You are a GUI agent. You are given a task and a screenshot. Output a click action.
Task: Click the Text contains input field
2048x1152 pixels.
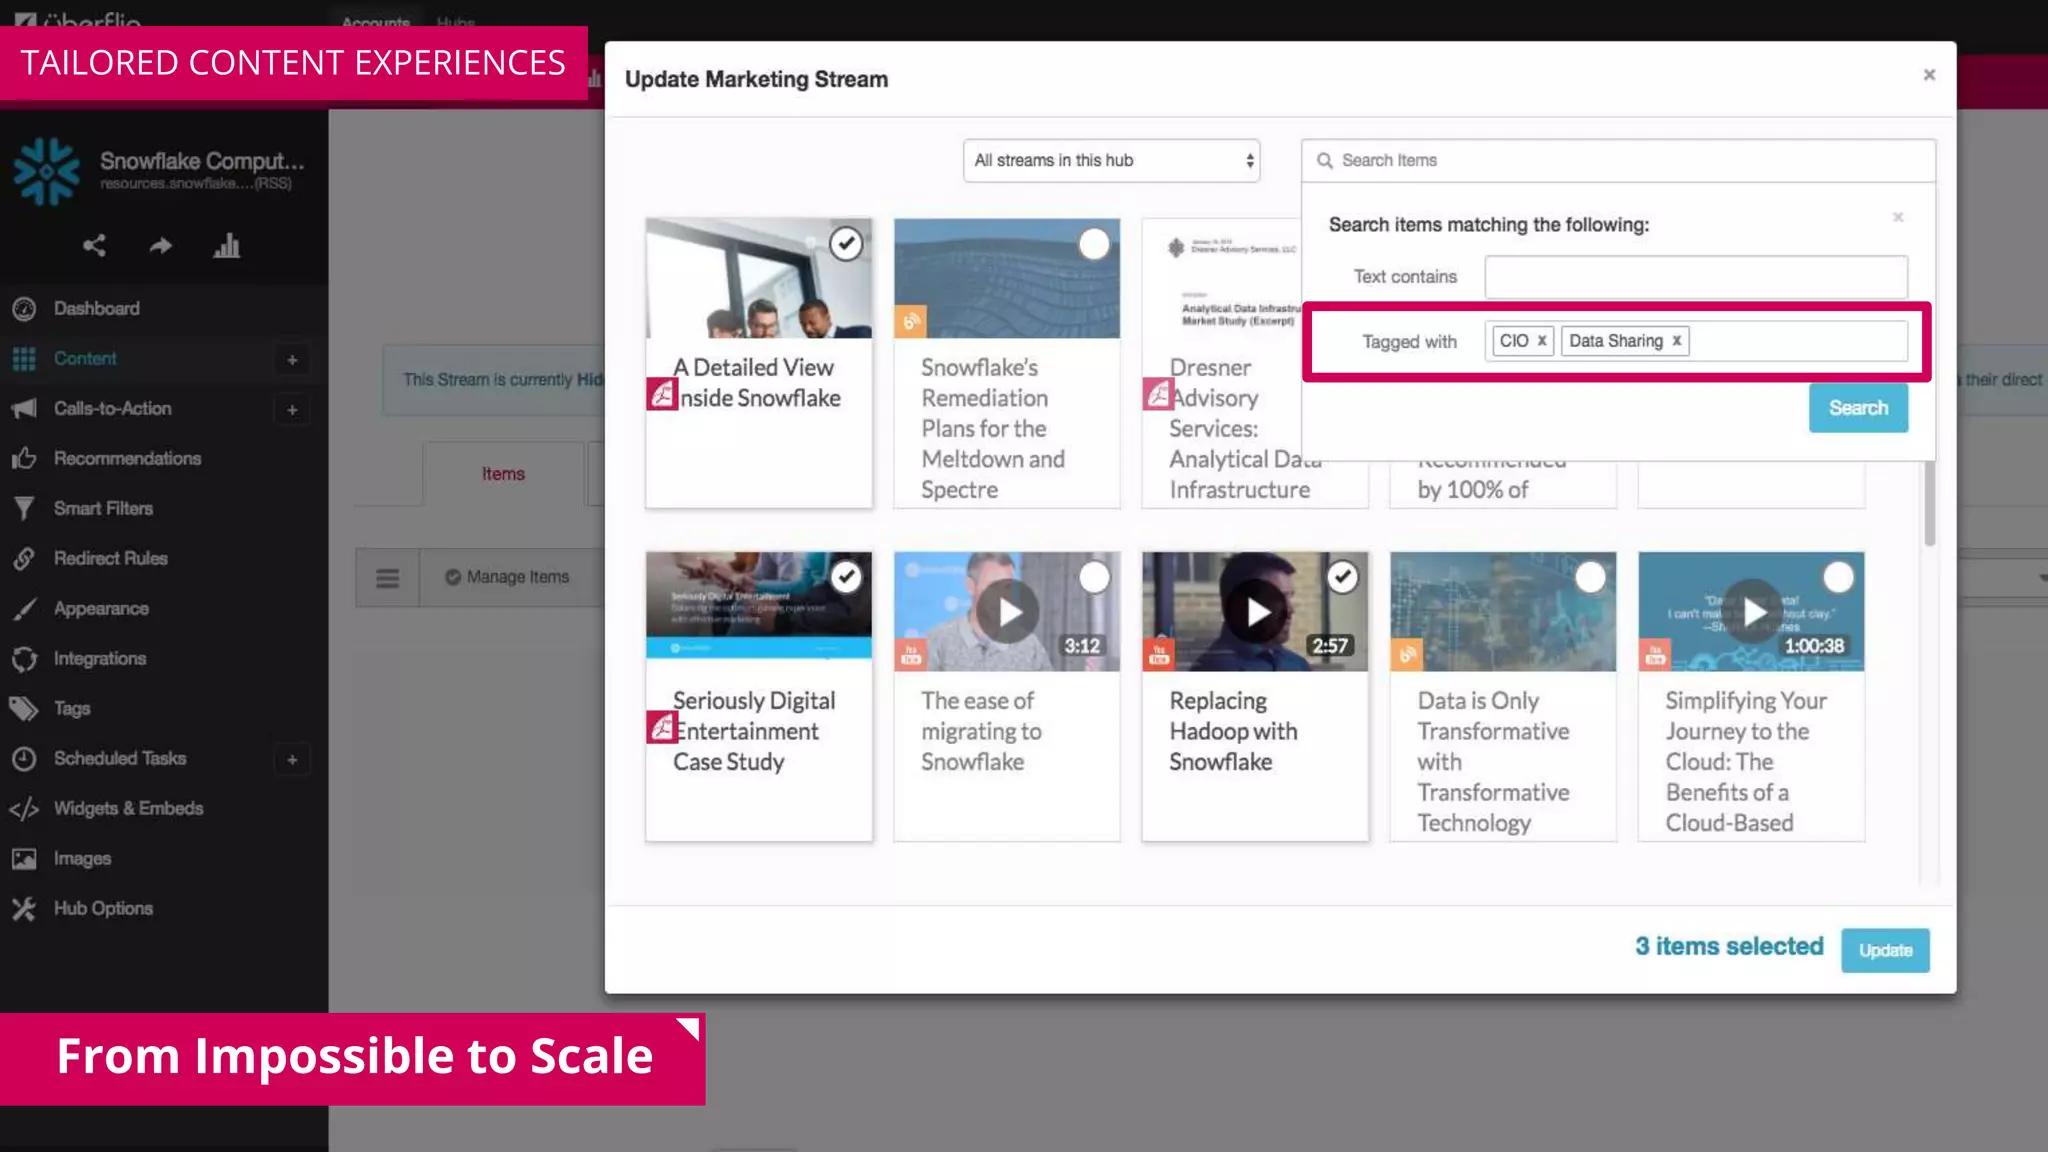click(1696, 277)
